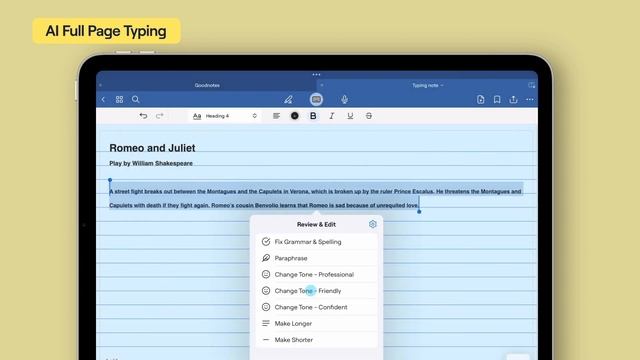Select Change Tone – Confident
The height and width of the screenshot is (360, 640).
pyautogui.click(x=316, y=307)
